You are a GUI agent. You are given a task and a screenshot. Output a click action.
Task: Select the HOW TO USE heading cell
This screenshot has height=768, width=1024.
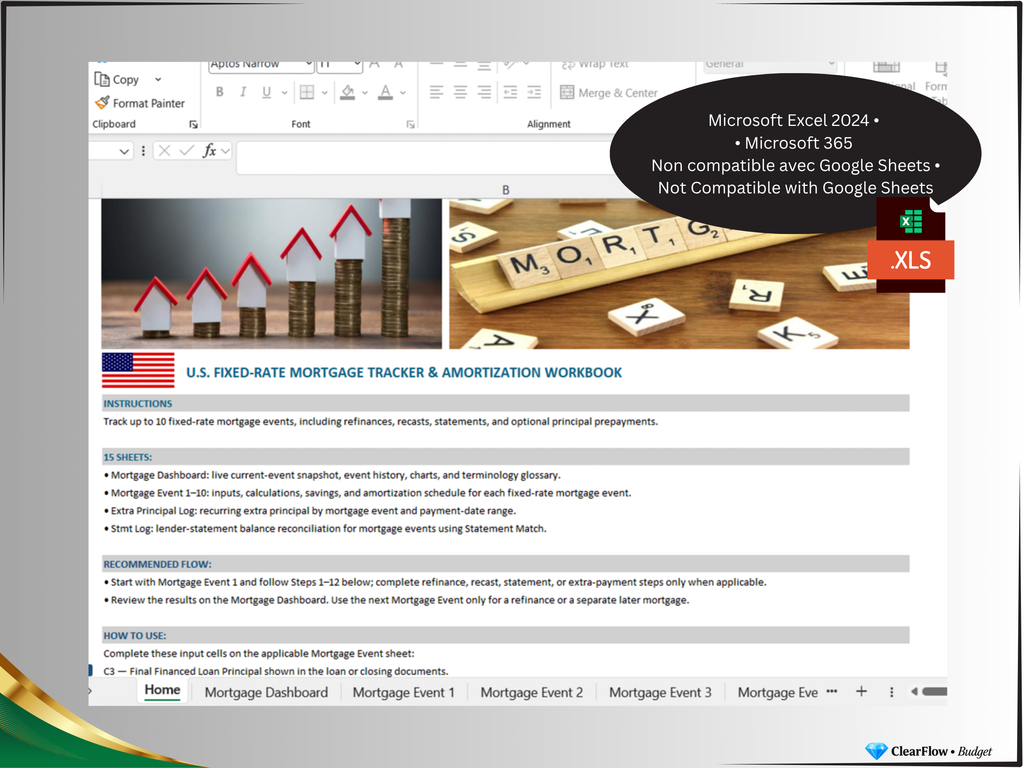505,635
